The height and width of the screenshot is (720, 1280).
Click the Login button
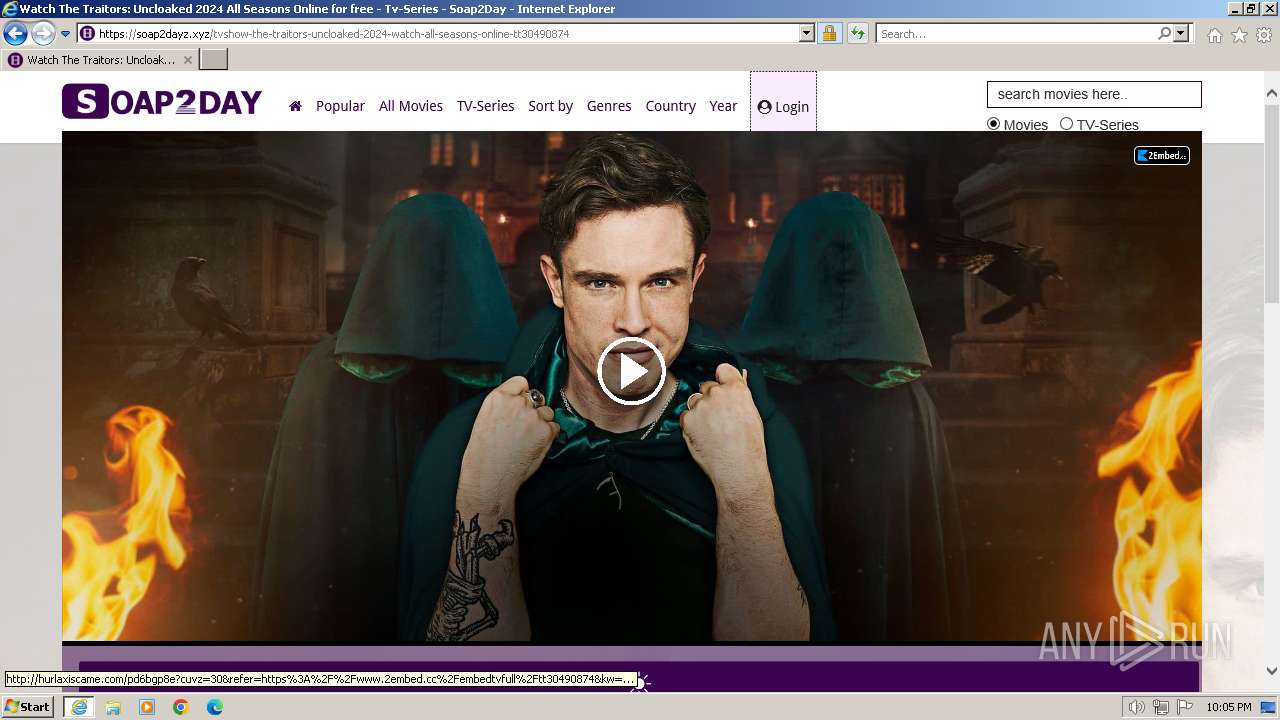[x=783, y=107]
